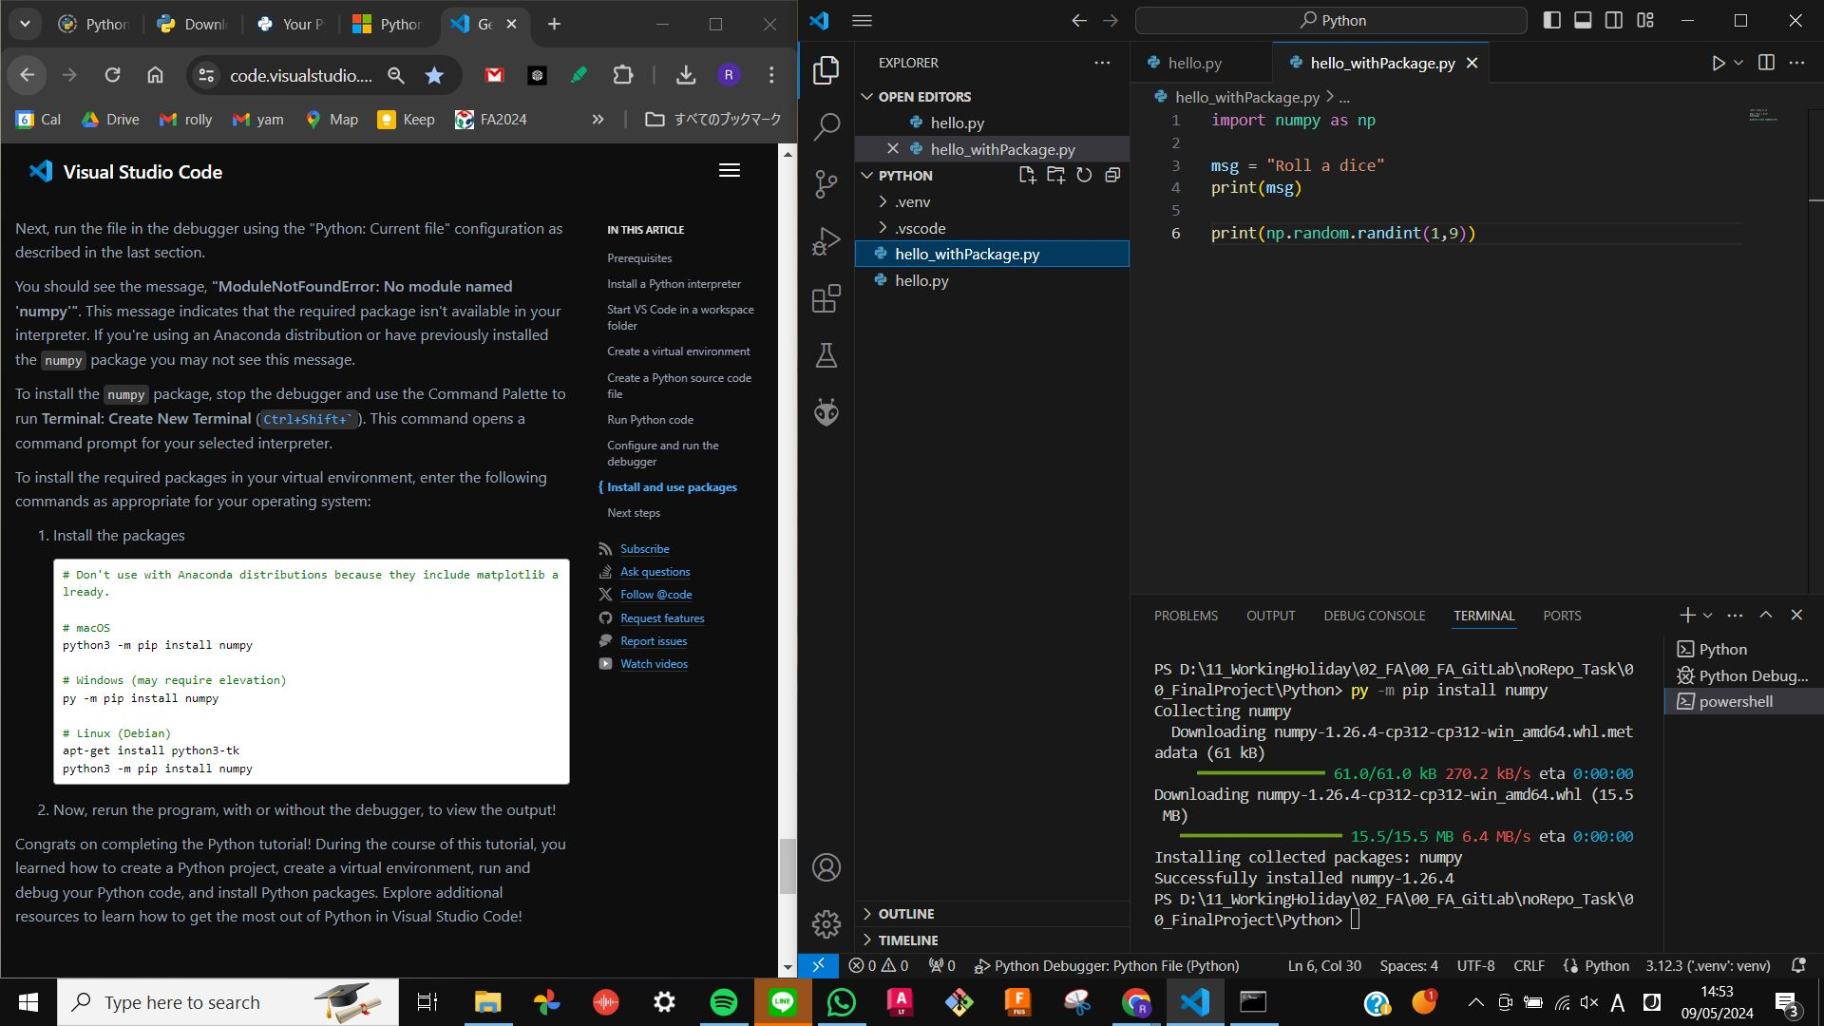The width and height of the screenshot is (1824, 1026).
Task: Switch to the PROBLEMS panel tab
Action: 1186,616
